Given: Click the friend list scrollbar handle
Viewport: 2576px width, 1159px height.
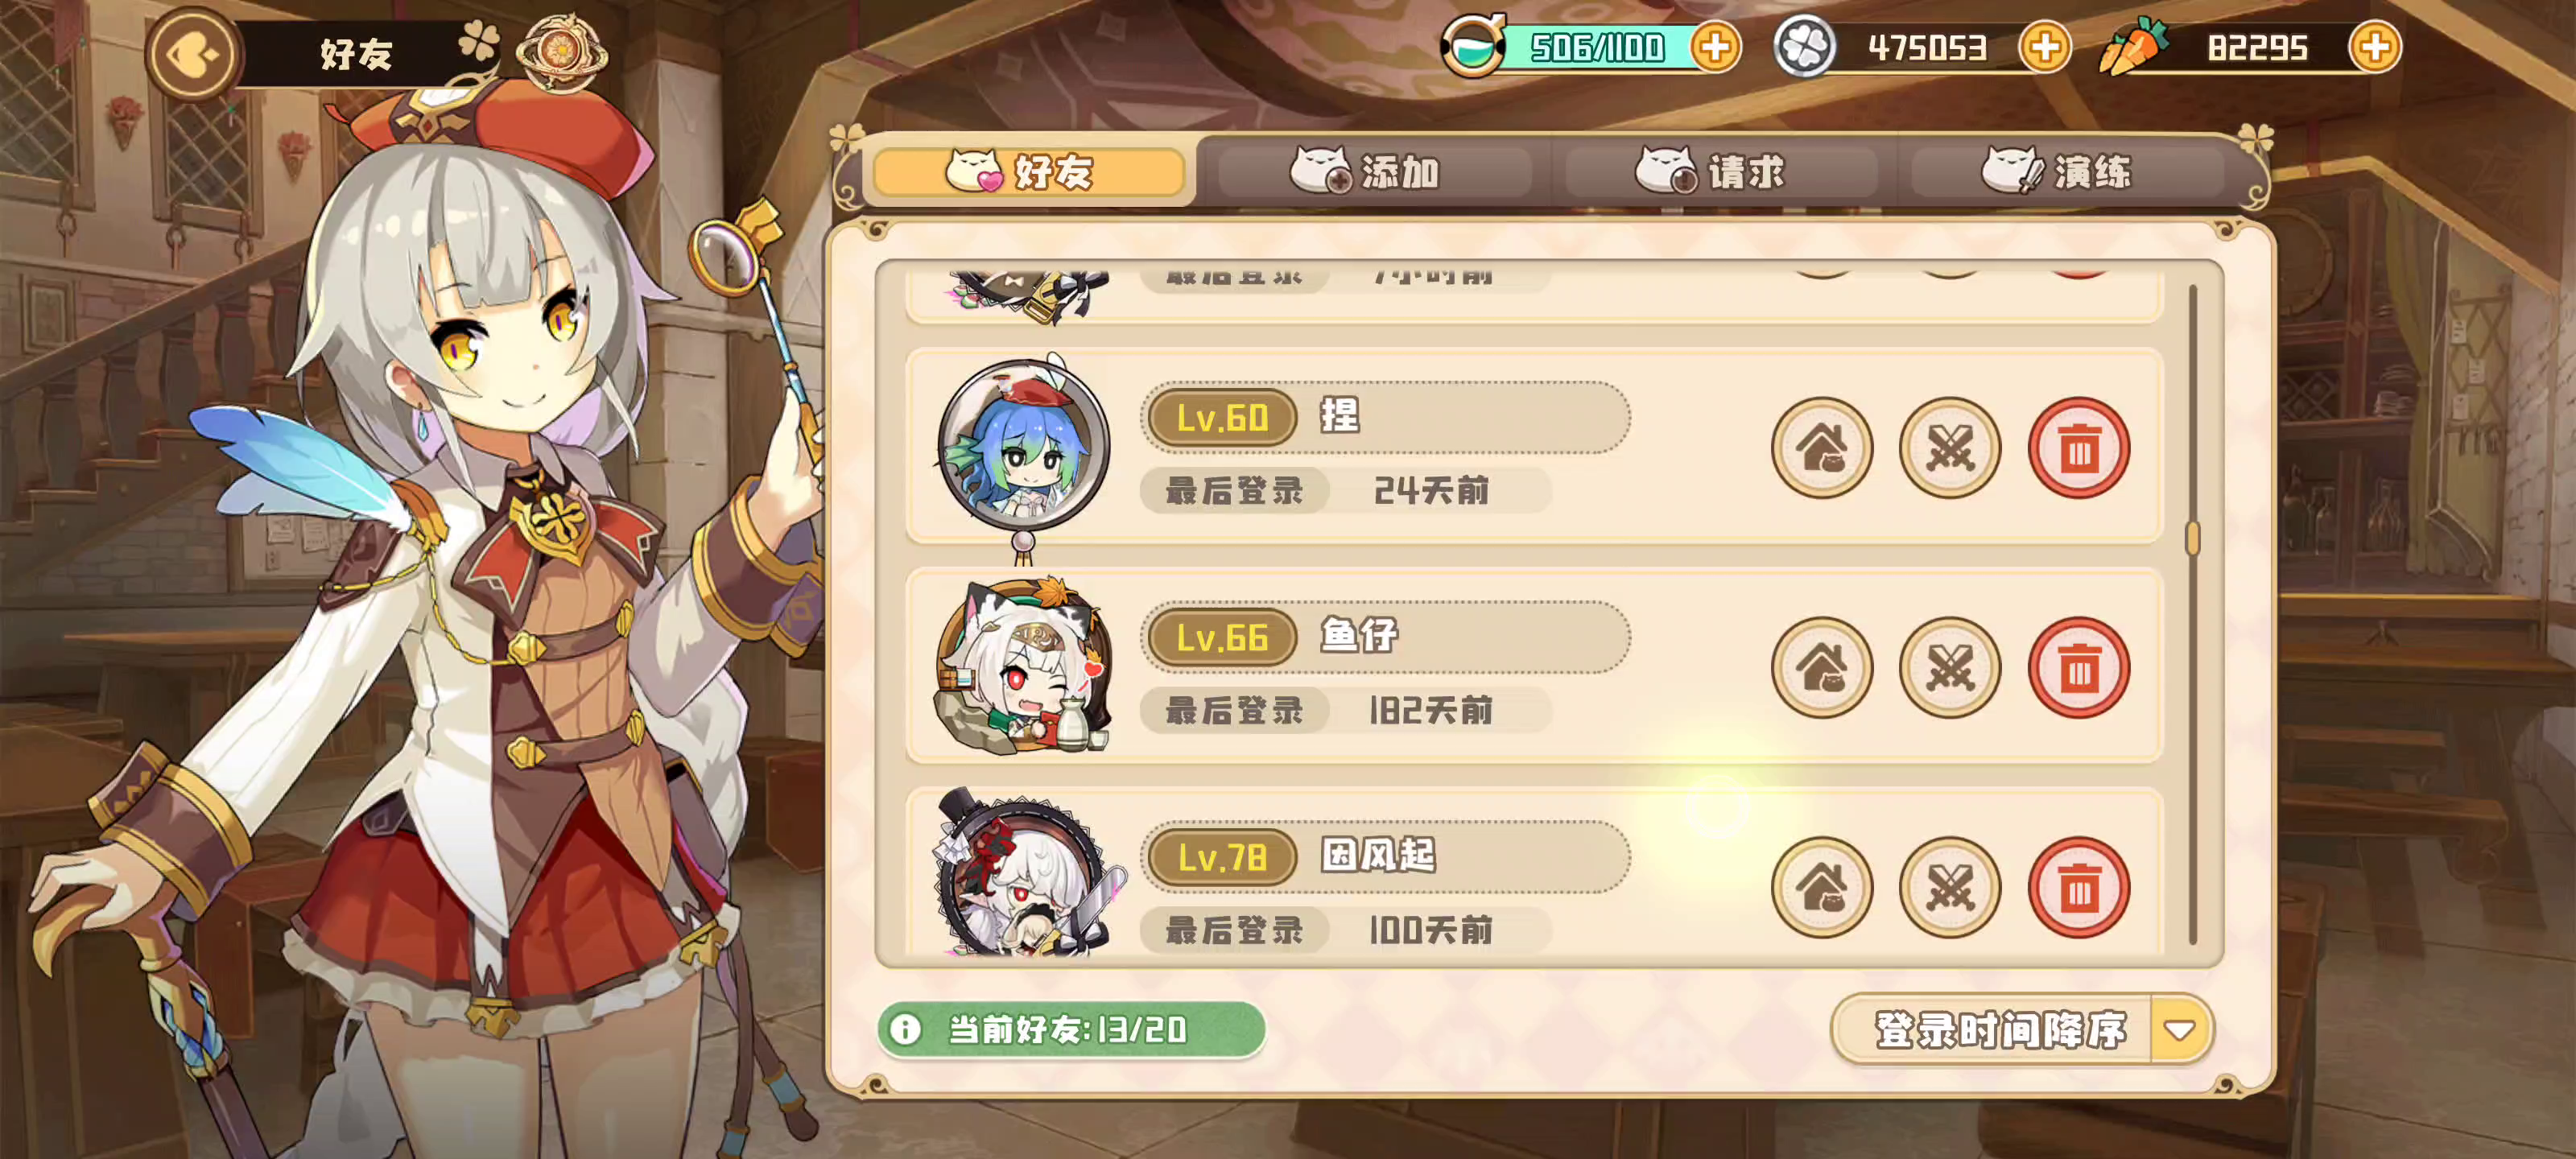Looking at the screenshot, I should [2192, 539].
